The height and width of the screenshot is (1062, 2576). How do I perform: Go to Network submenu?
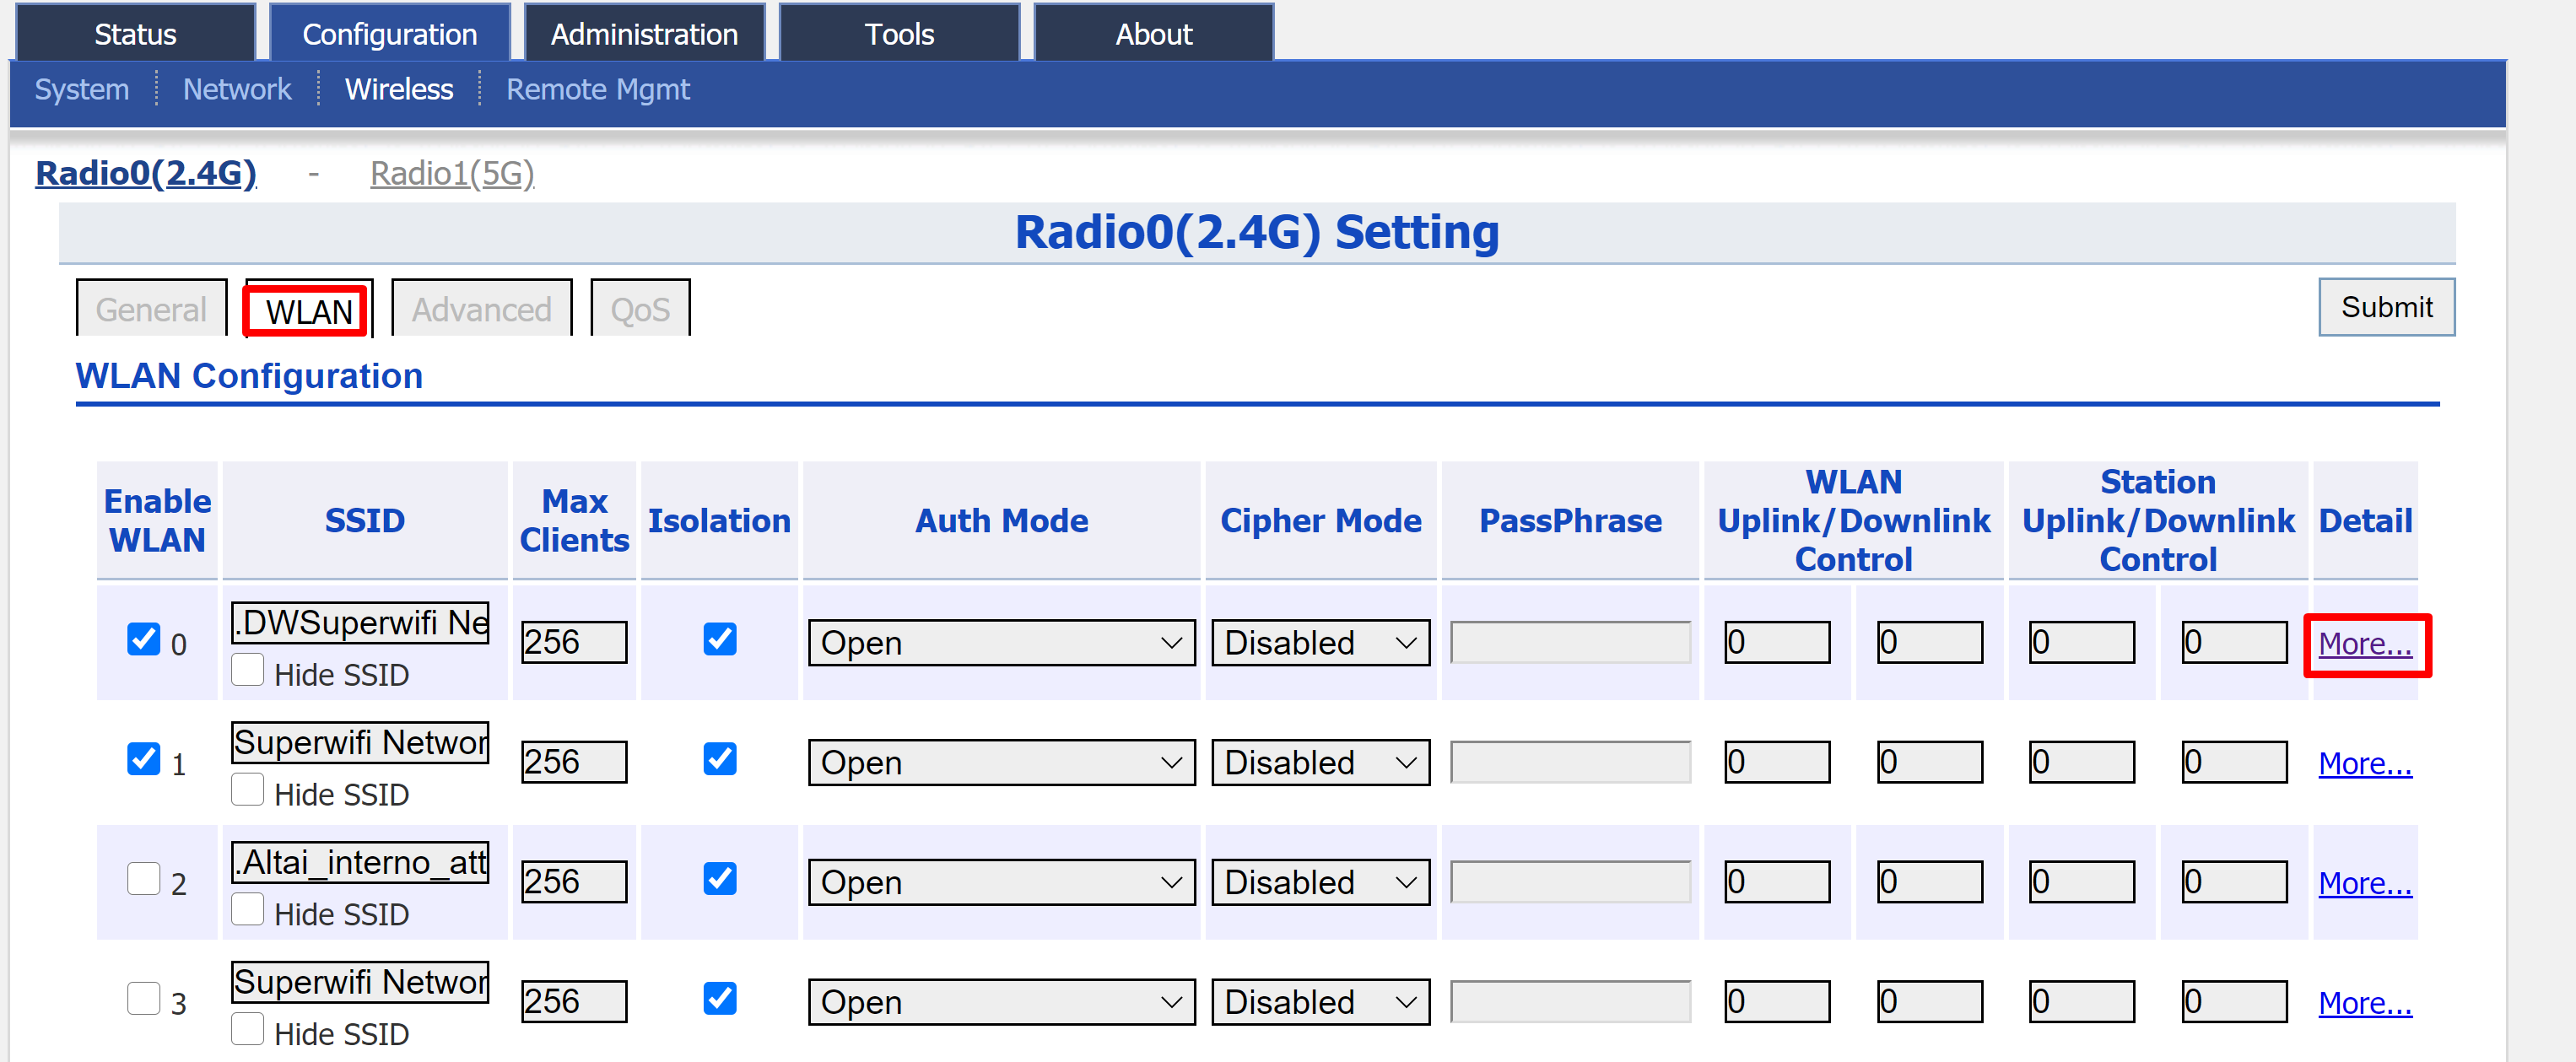[x=237, y=90]
